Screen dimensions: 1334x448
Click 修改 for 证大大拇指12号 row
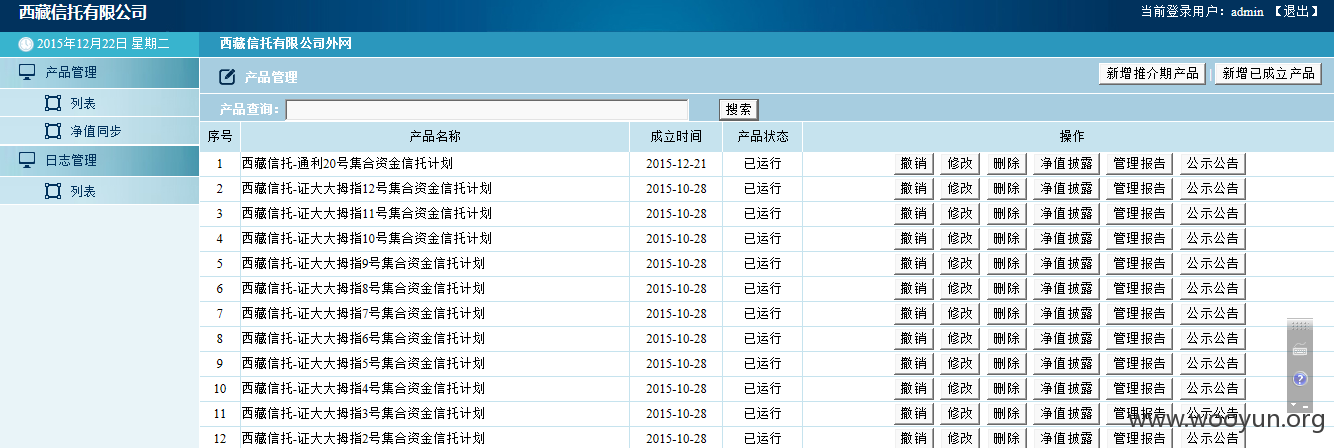click(x=960, y=188)
